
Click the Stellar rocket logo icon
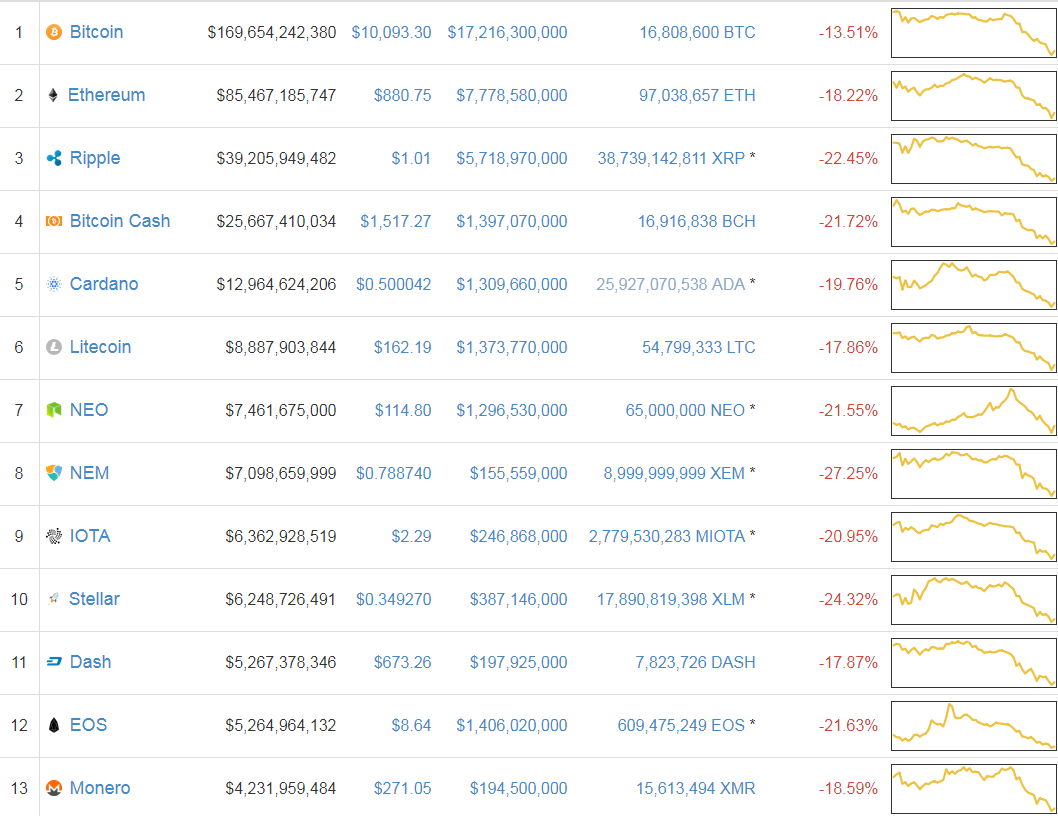click(x=53, y=599)
